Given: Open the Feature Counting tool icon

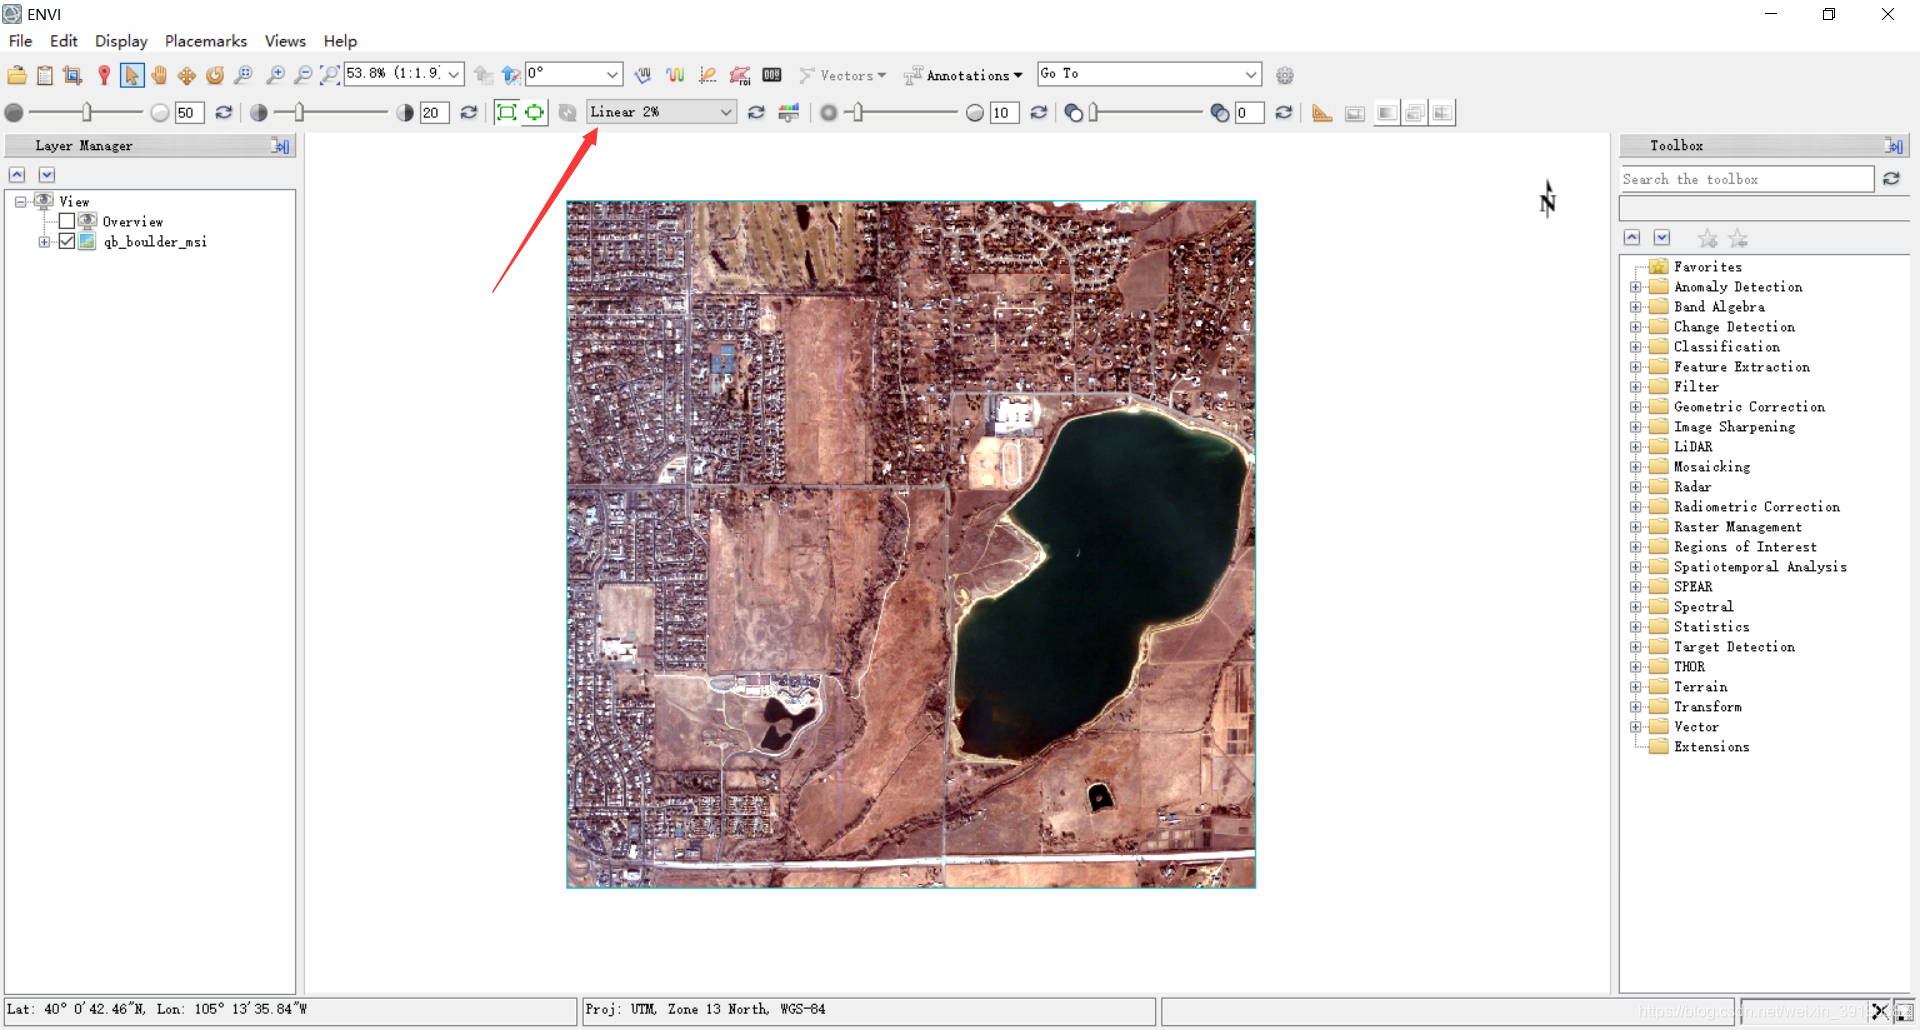Looking at the screenshot, I should pyautogui.click(x=772, y=75).
